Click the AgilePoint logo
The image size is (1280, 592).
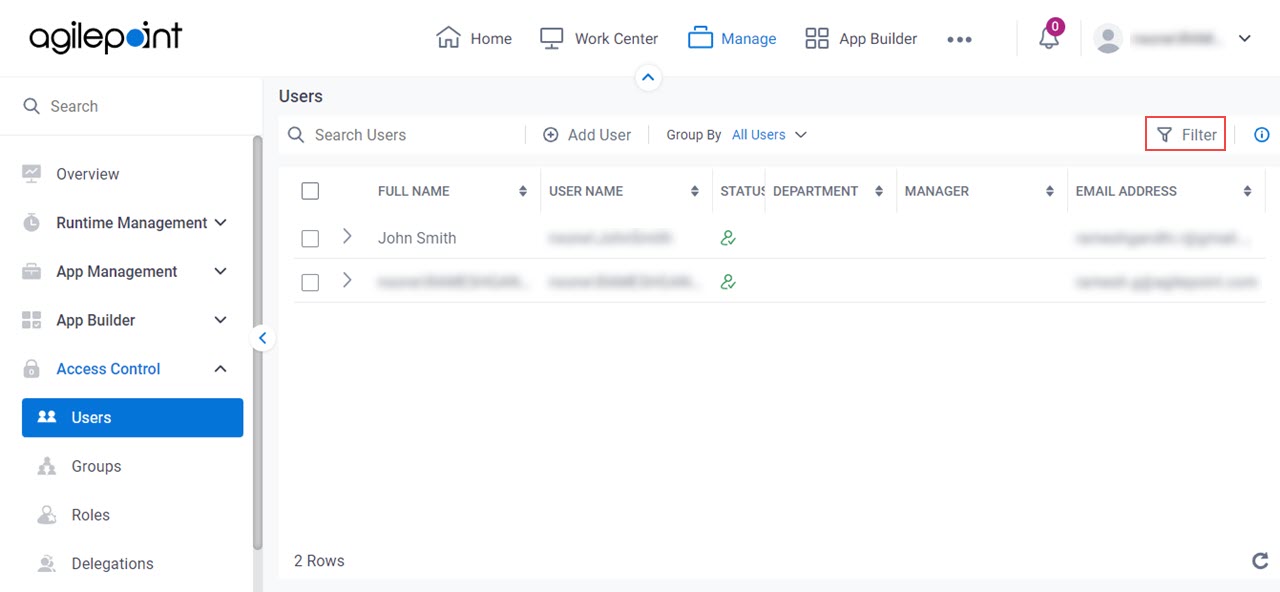pos(106,38)
